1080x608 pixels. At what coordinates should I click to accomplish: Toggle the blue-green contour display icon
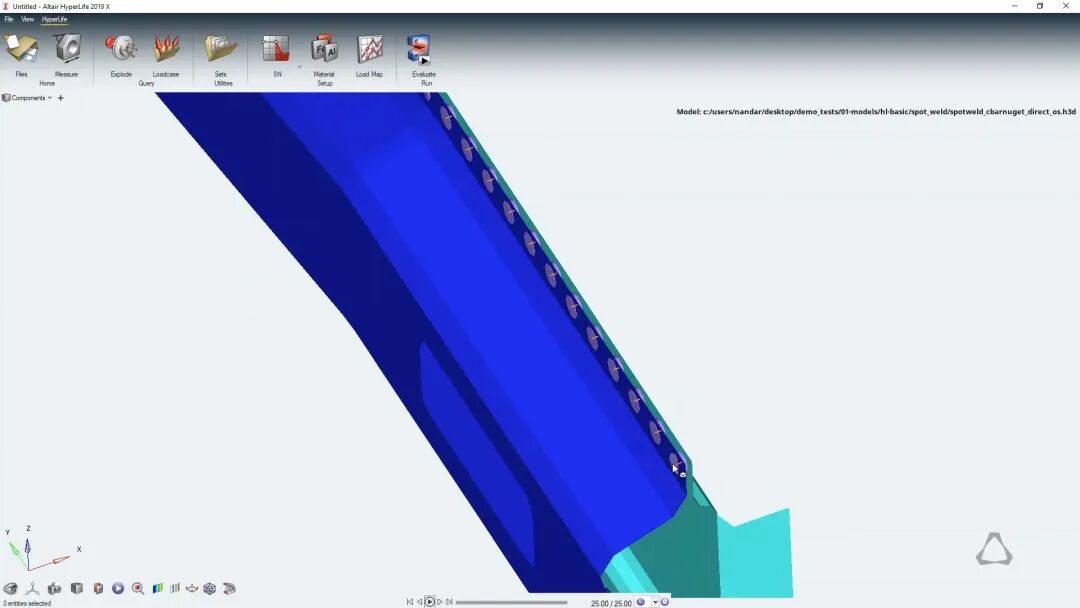click(157, 589)
